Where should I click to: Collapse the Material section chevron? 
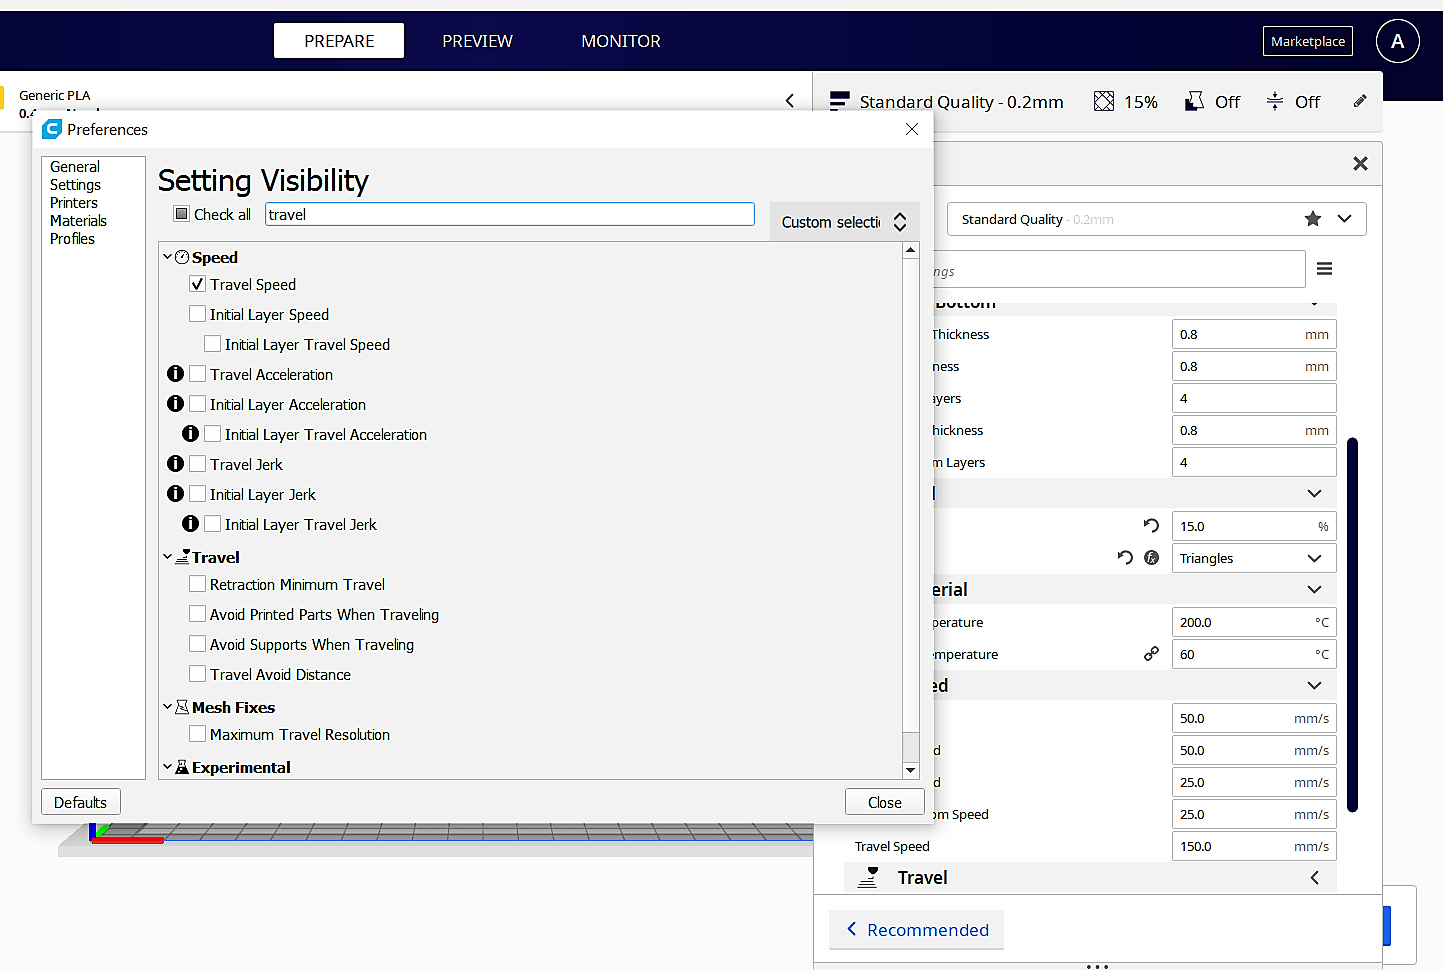(x=1314, y=589)
